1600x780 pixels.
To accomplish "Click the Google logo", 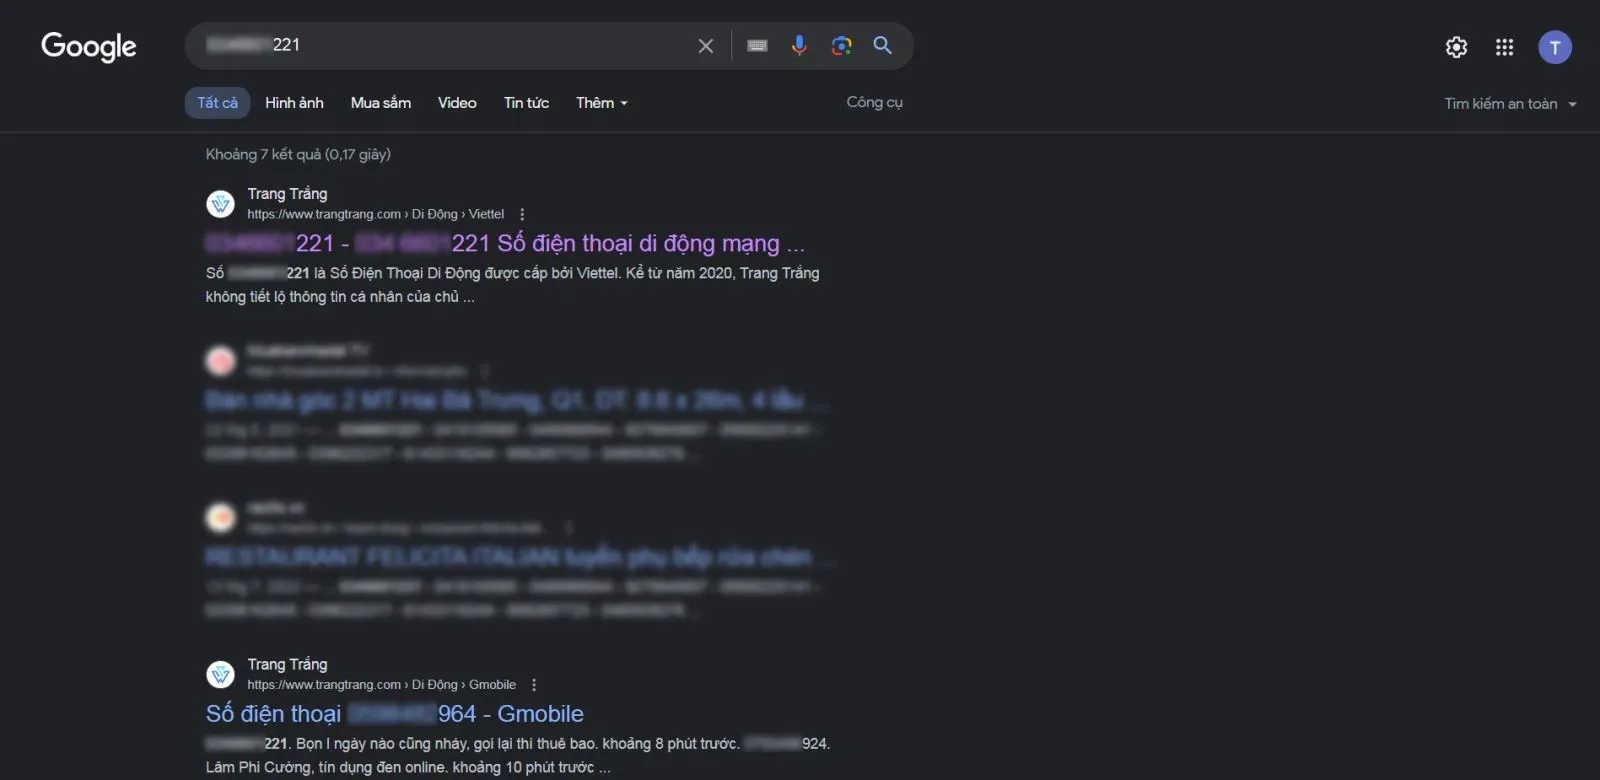I will (x=88, y=46).
